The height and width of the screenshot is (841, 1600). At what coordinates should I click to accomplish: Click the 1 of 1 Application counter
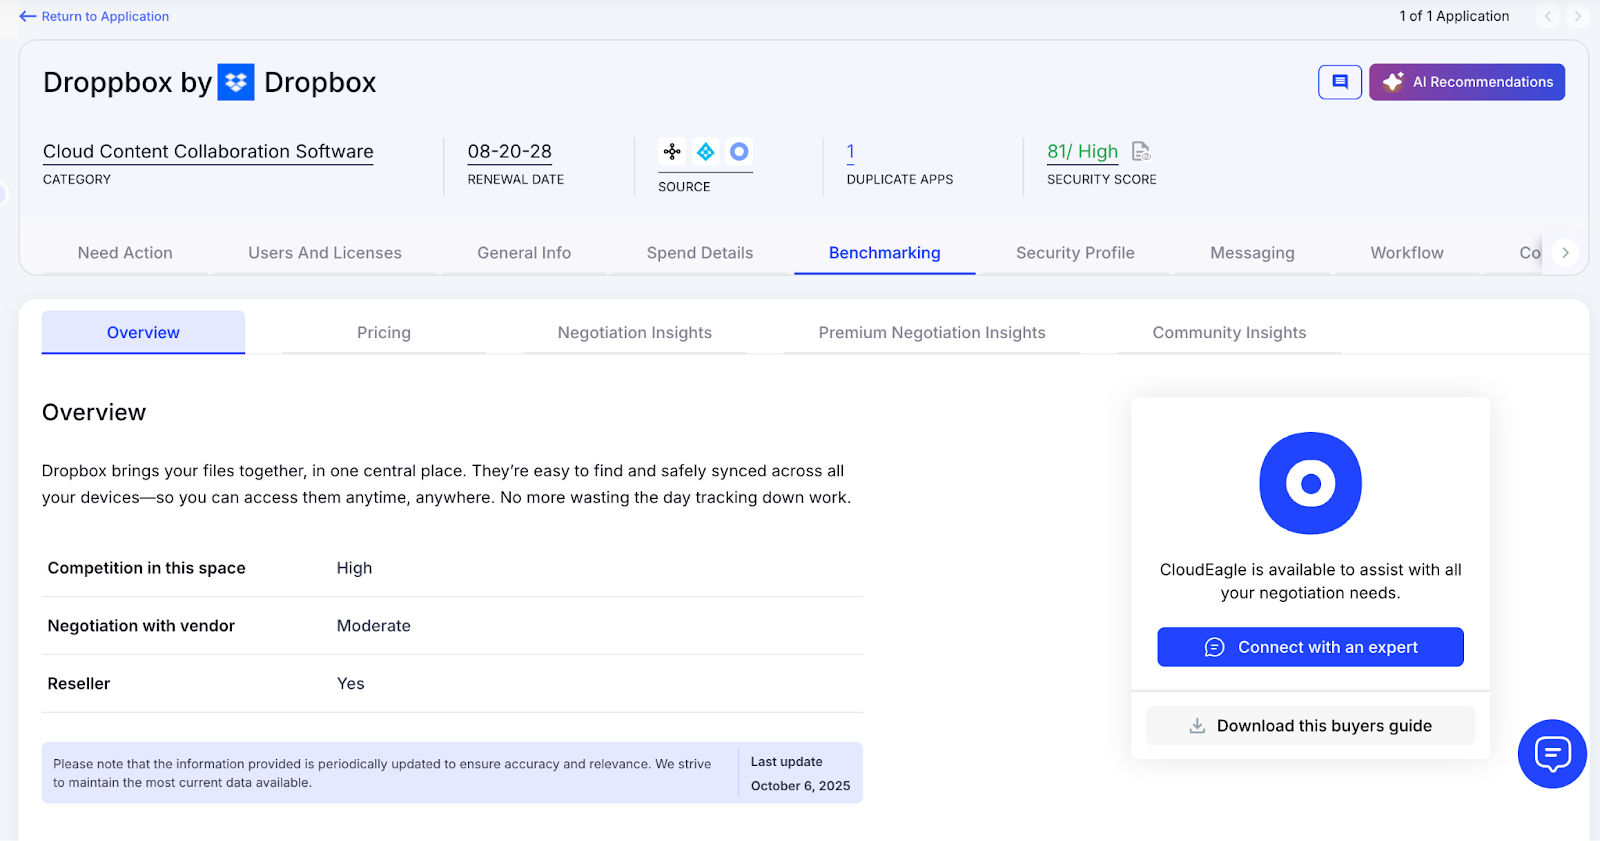click(x=1454, y=16)
